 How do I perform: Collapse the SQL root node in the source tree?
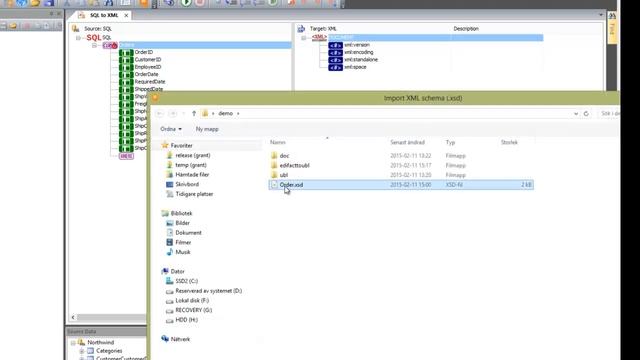click(78, 38)
